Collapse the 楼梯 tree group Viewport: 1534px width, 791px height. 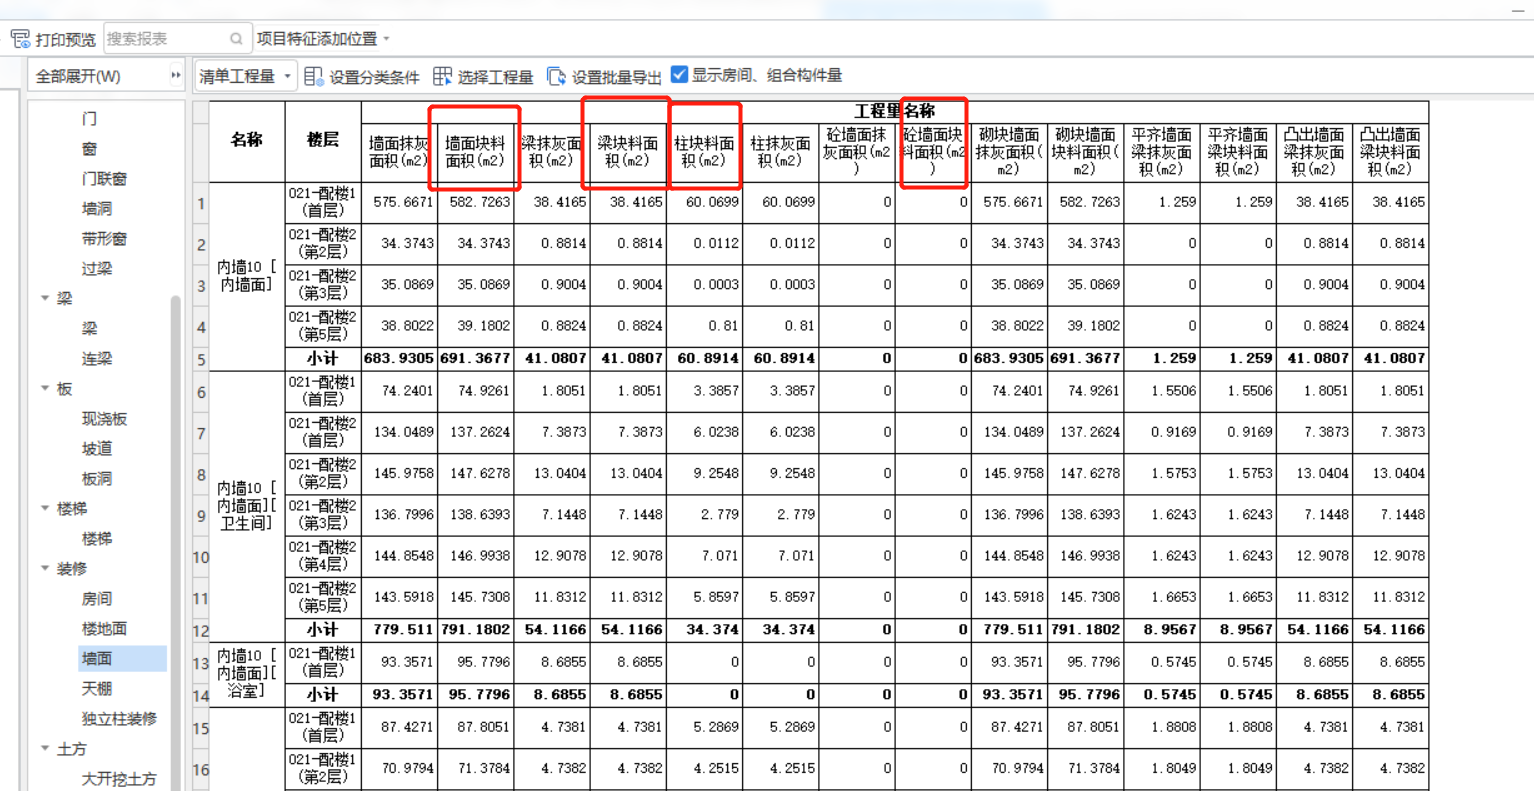tap(45, 508)
